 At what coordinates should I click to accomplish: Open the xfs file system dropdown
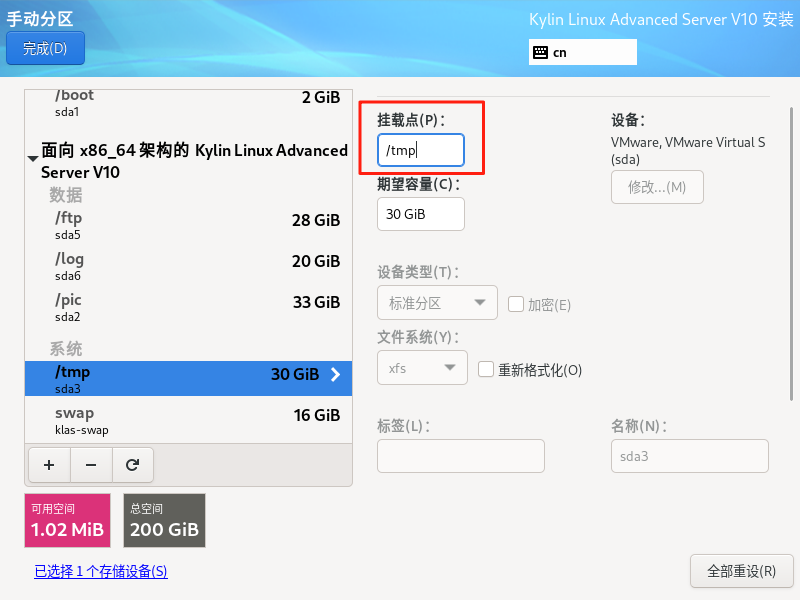point(422,368)
